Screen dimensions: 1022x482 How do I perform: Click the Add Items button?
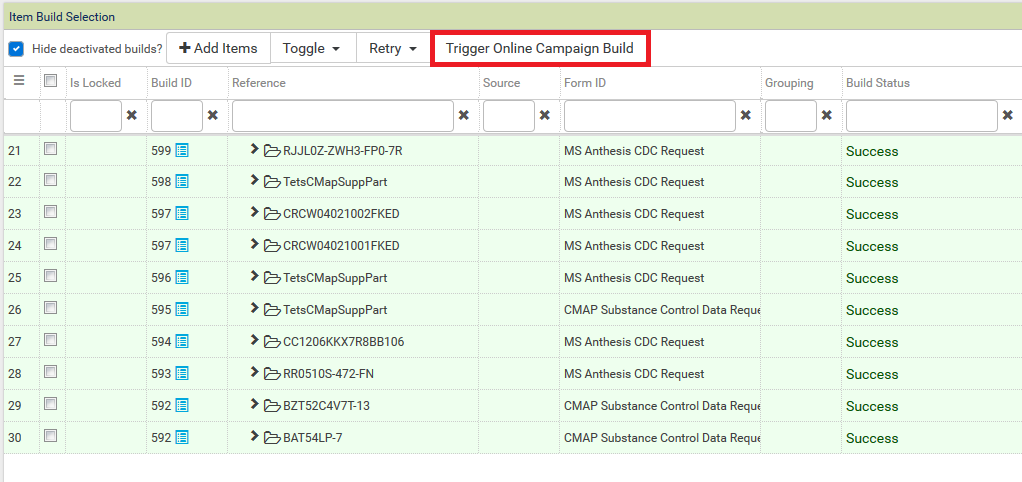coord(218,48)
